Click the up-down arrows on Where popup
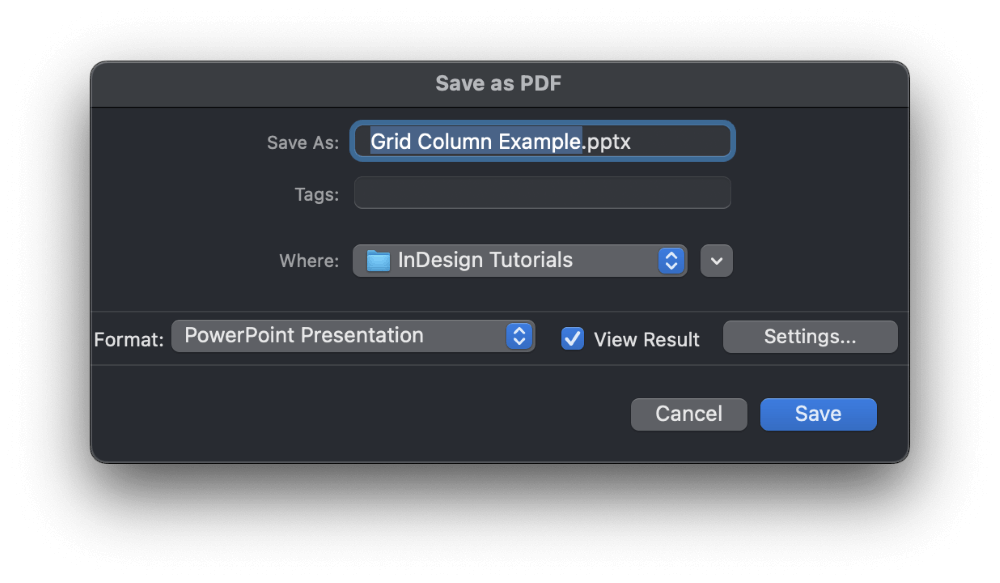The image size is (1000, 583). click(x=673, y=260)
